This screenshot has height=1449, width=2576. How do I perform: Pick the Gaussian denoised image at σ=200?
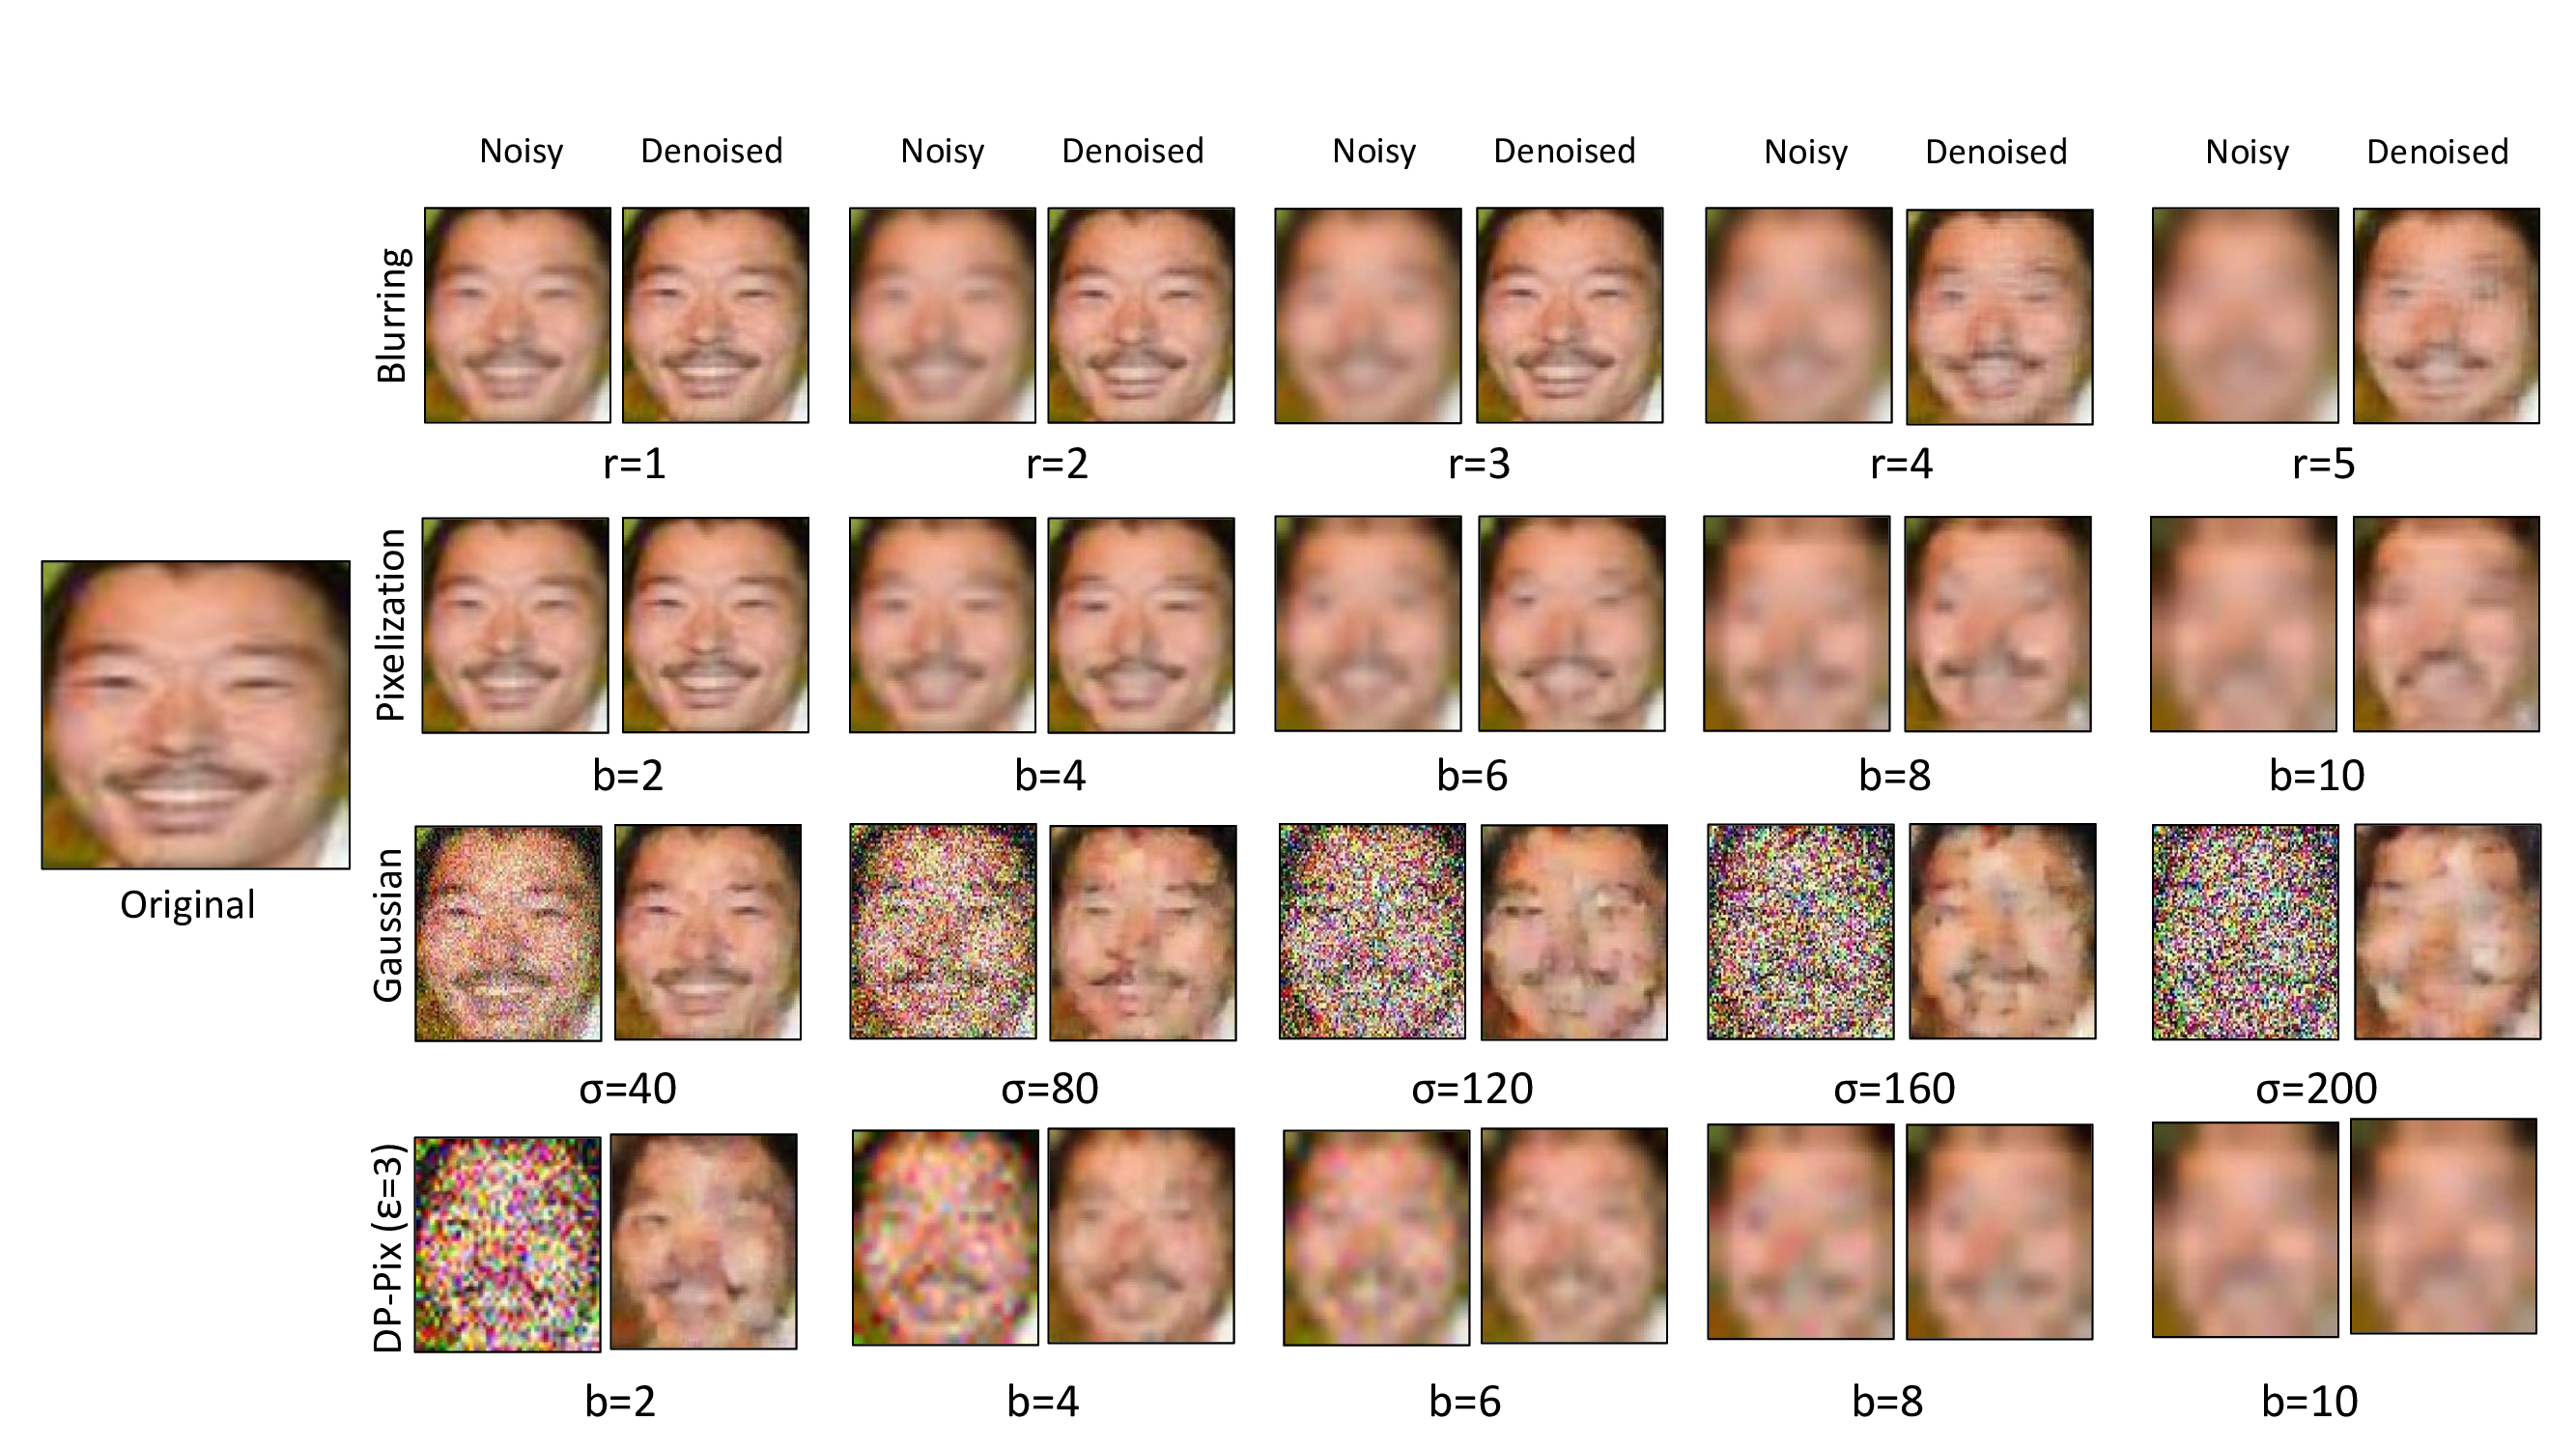(x=2448, y=932)
